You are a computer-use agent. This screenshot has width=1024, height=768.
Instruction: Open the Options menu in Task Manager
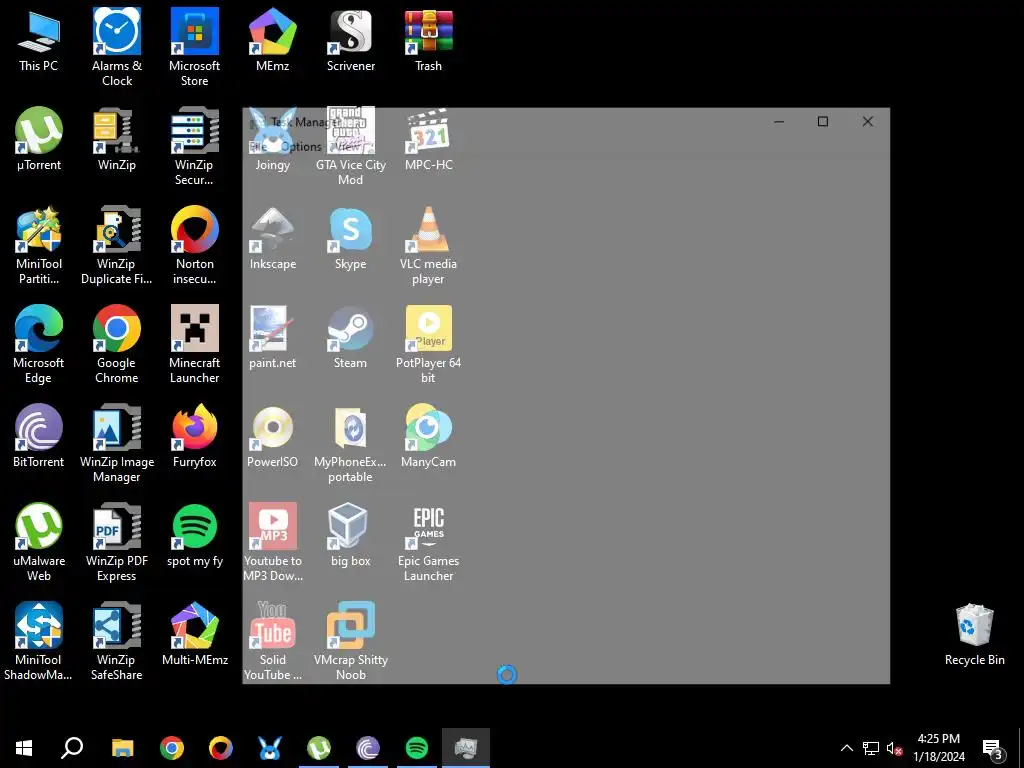tap(301, 146)
